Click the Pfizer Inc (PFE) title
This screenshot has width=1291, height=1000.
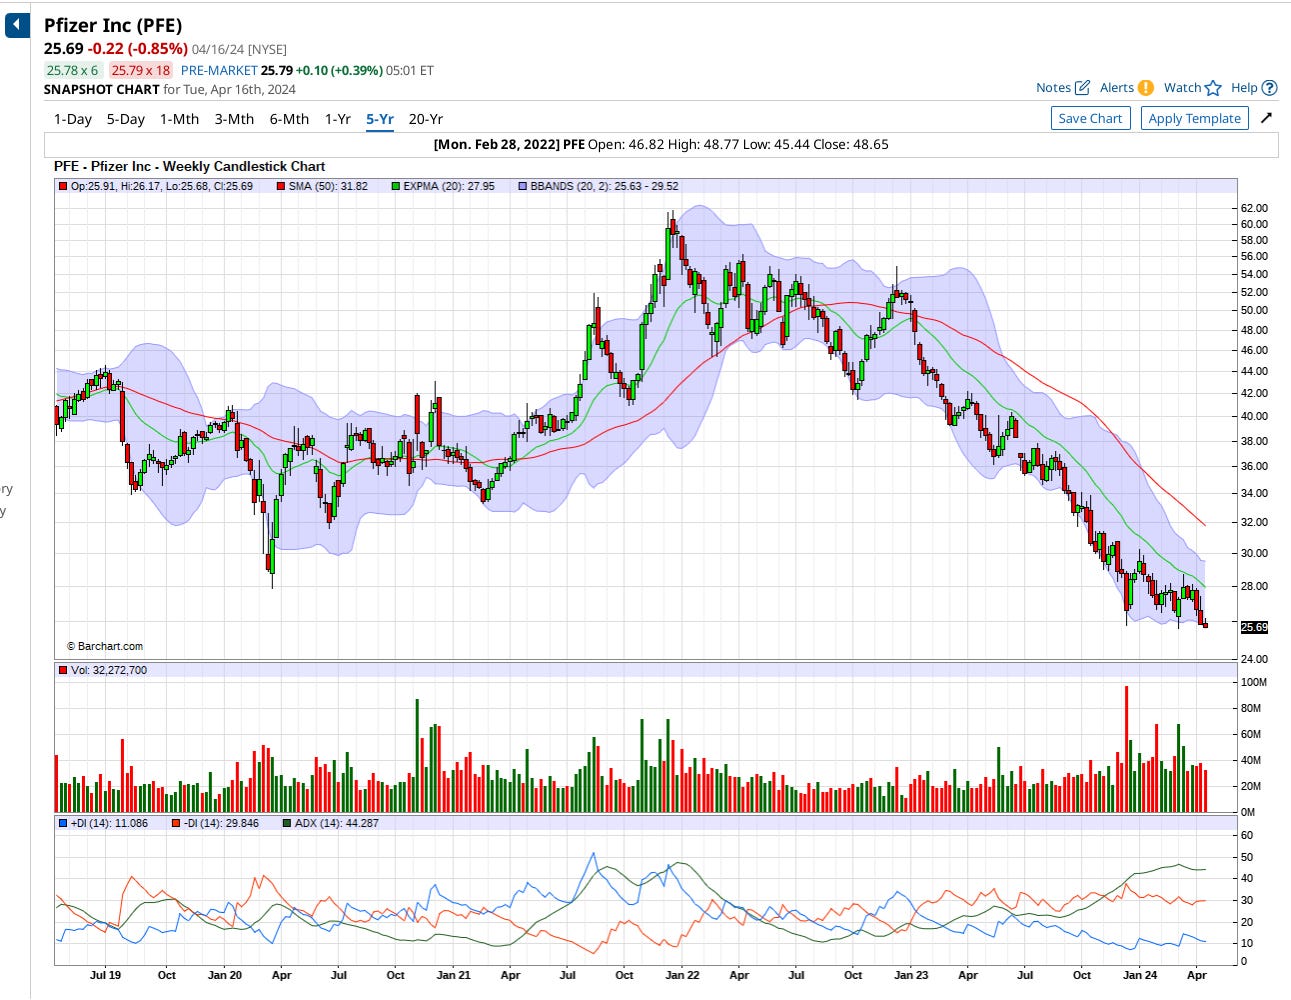[x=113, y=26]
